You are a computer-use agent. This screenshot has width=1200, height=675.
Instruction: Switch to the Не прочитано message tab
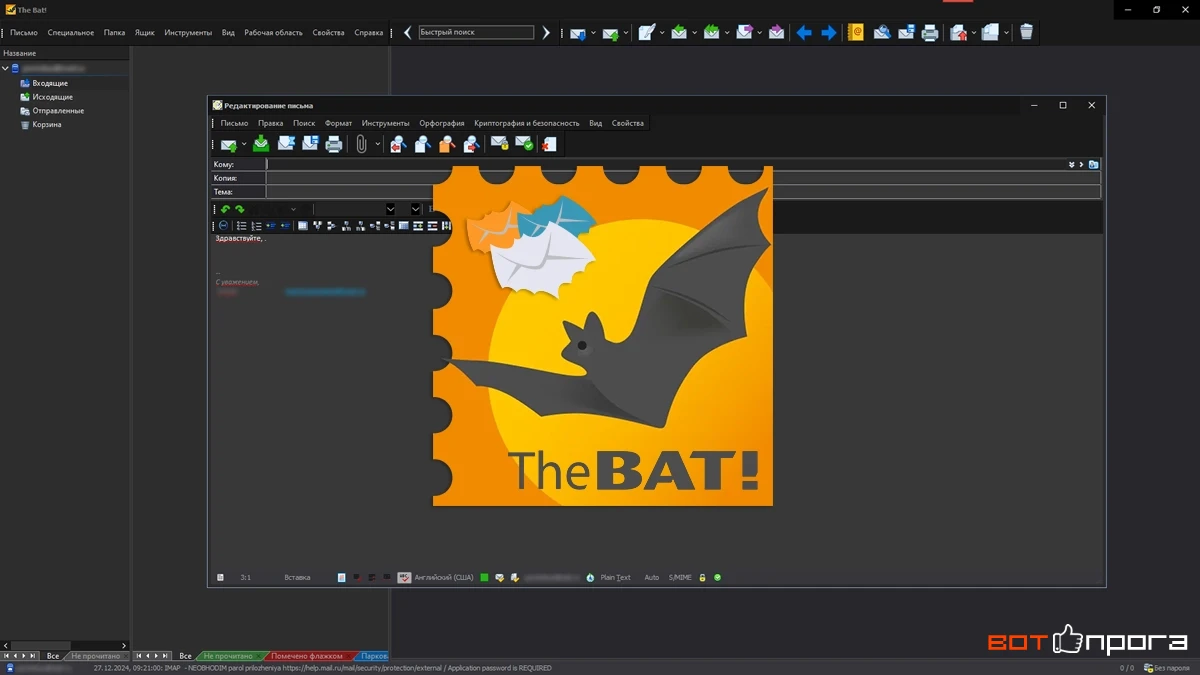click(x=228, y=656)
